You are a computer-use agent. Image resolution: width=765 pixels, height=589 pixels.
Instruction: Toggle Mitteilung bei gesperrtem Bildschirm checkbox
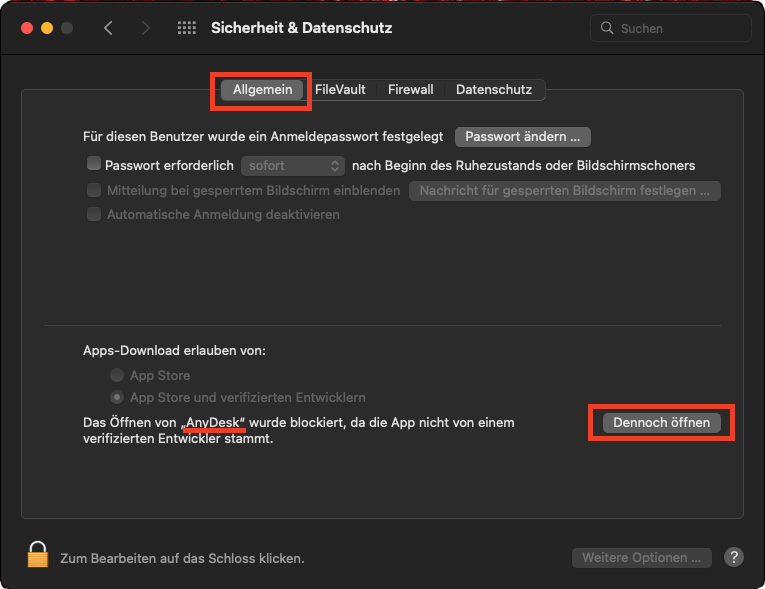tap(94, 190)
